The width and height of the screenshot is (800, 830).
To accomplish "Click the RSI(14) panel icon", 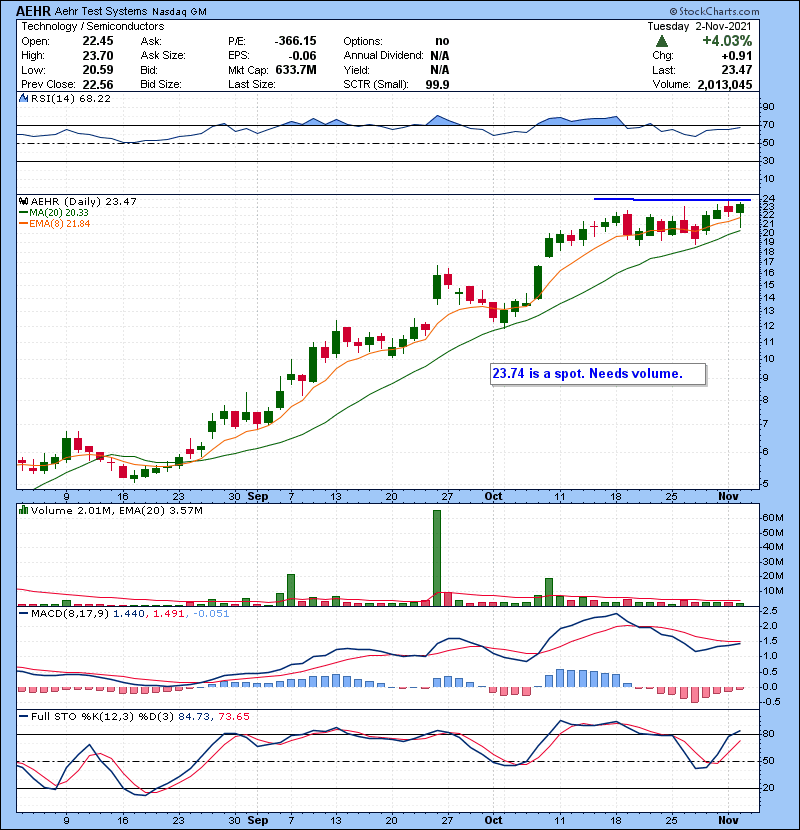I will click(x=23, y=98).
